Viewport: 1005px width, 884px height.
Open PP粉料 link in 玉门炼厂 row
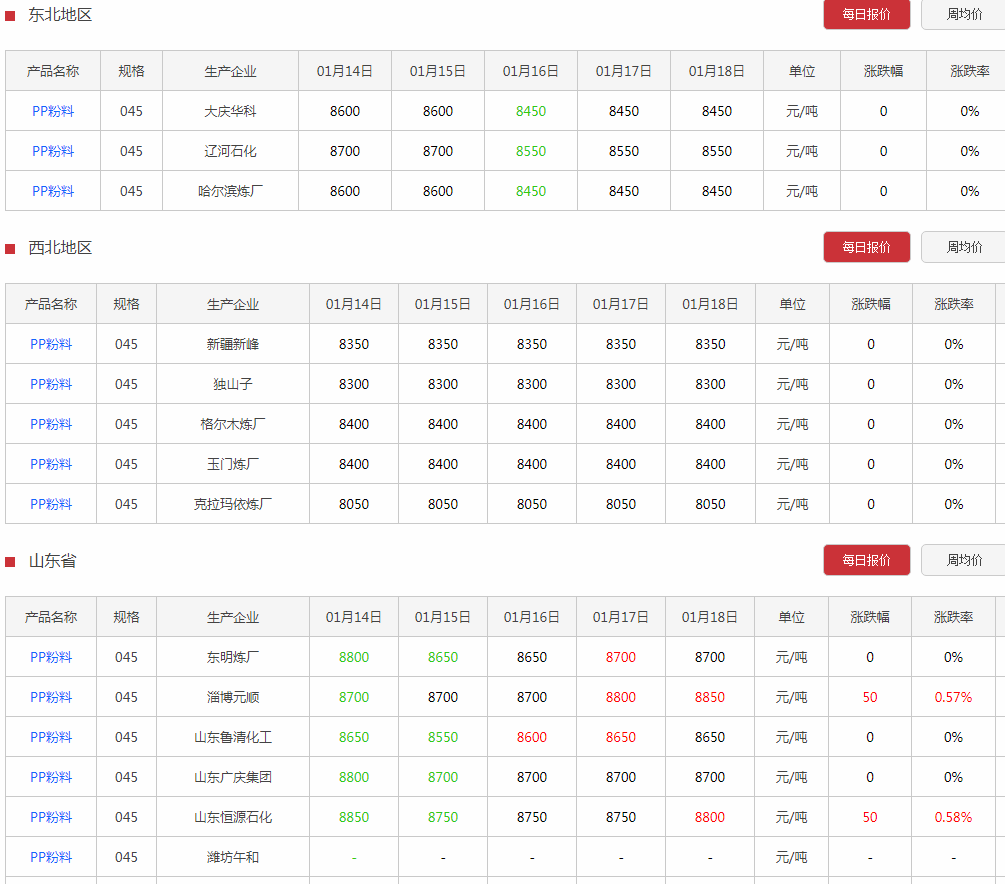click(x=51, y=464)
